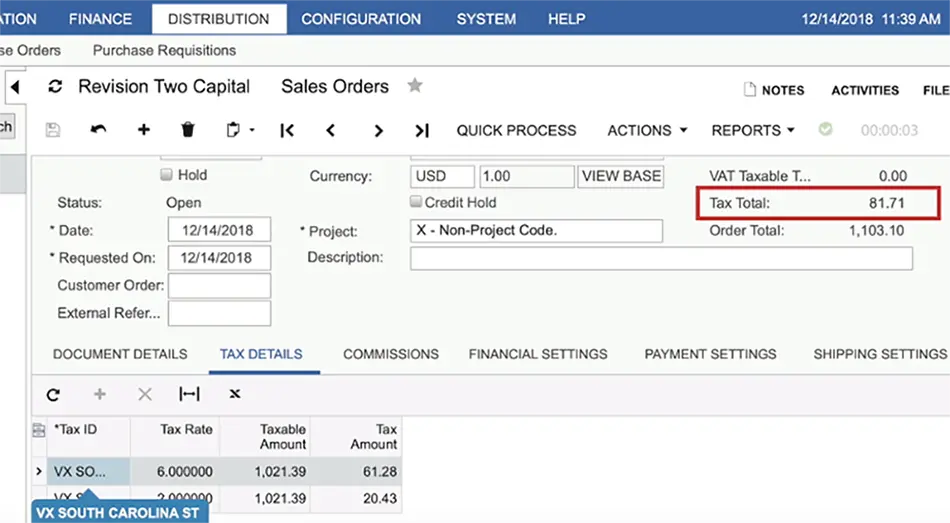Switch to the Payment Settings tab
Image resolution: width=950 pixels, height=523 pixels.
click(x=710, y=354)
